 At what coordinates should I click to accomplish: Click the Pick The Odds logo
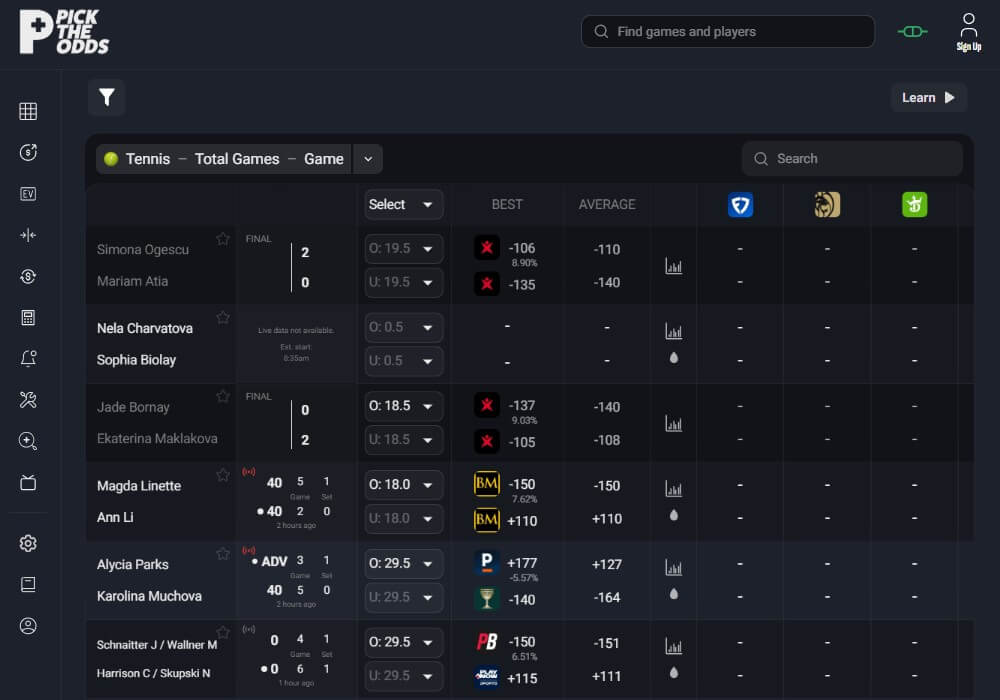pos(64,31)
